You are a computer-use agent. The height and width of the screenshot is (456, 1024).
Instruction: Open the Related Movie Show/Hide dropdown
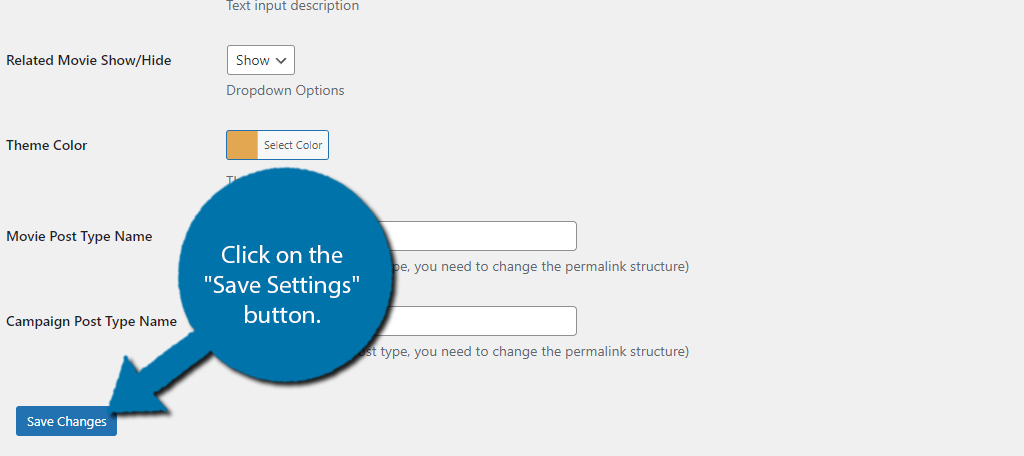[261, 60]
